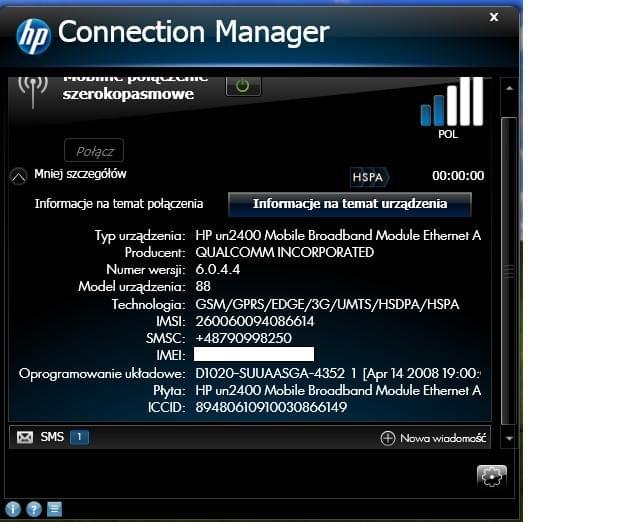This screenshot has width=640, height=522.
Task: Select Informacje na temat urządzenia tab
Action: (x=350, y=204)
